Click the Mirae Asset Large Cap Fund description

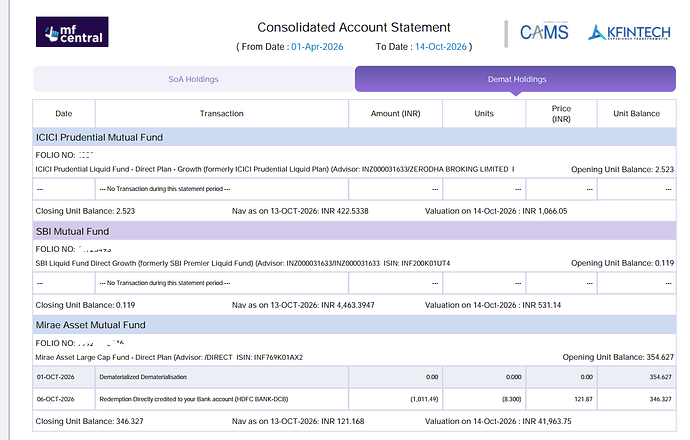pos(169,357)
